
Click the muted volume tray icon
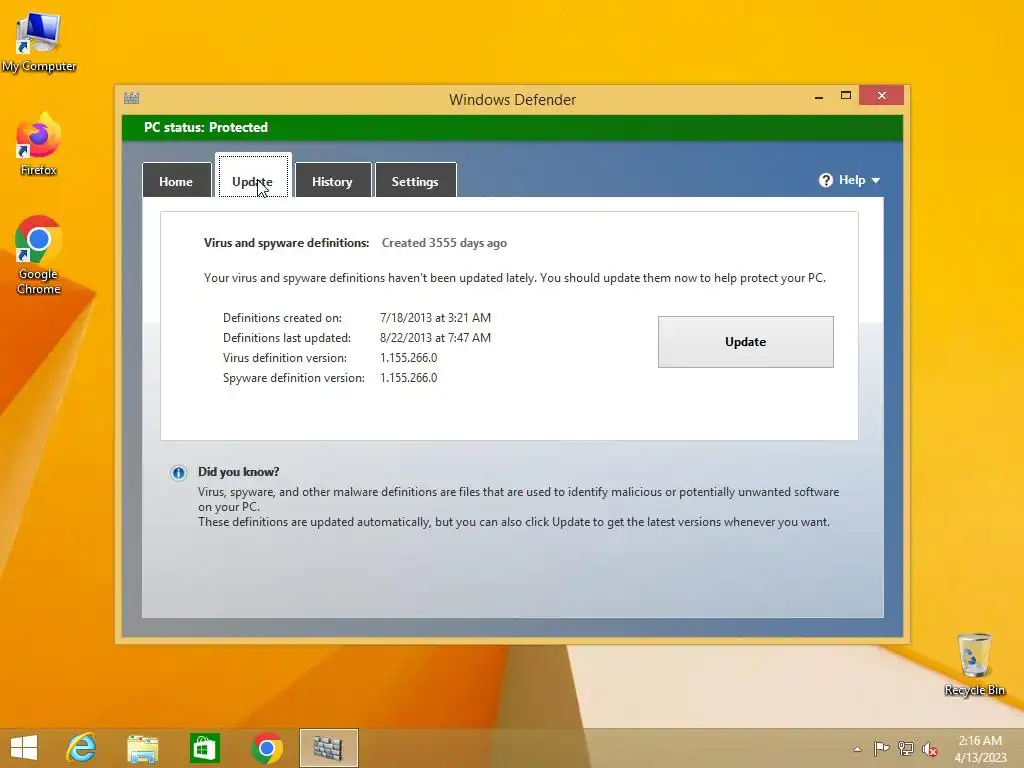(929, 749)
